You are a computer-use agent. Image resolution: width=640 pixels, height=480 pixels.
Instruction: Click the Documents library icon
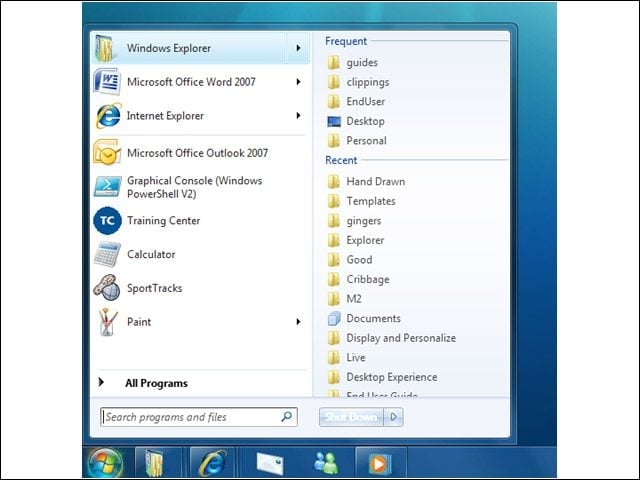point(334,318)
